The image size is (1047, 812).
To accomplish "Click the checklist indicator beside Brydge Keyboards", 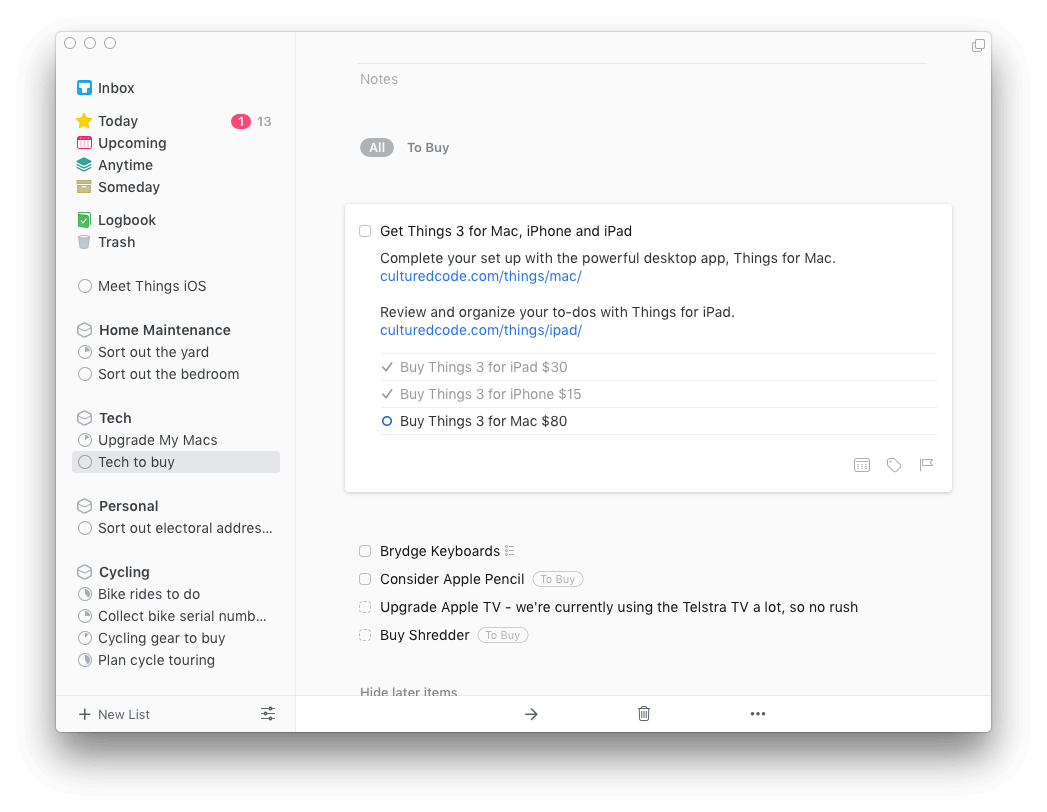I will (509, 551).
